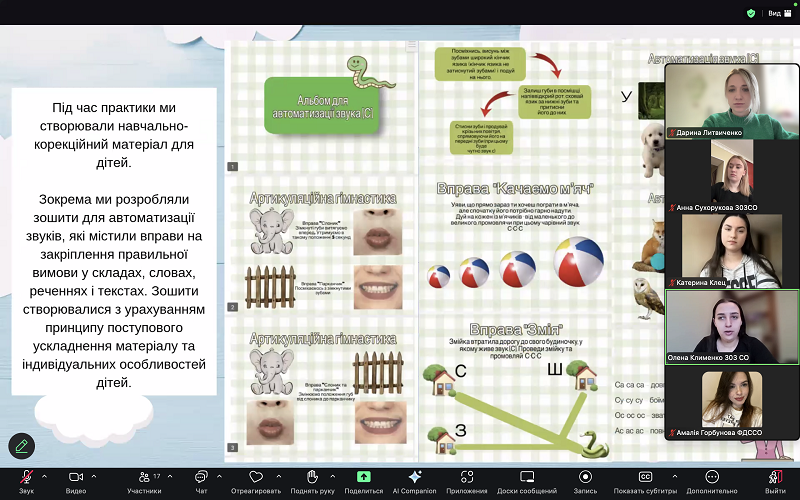Open Доски сообщений whiteboards
This screenshot has width=800, height=500.
527,478
